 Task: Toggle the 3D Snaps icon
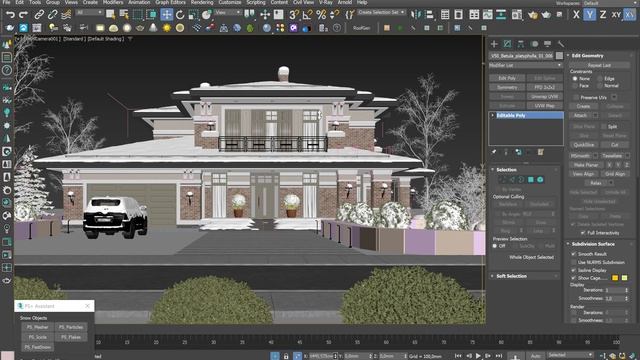point(294,15)
